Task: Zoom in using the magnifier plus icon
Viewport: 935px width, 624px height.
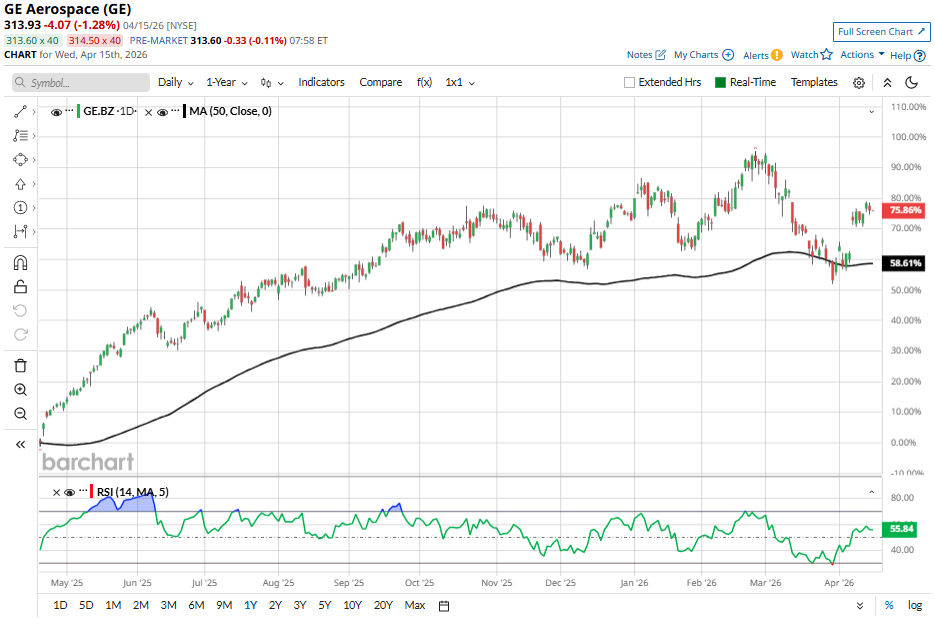Action: (20, 390)
